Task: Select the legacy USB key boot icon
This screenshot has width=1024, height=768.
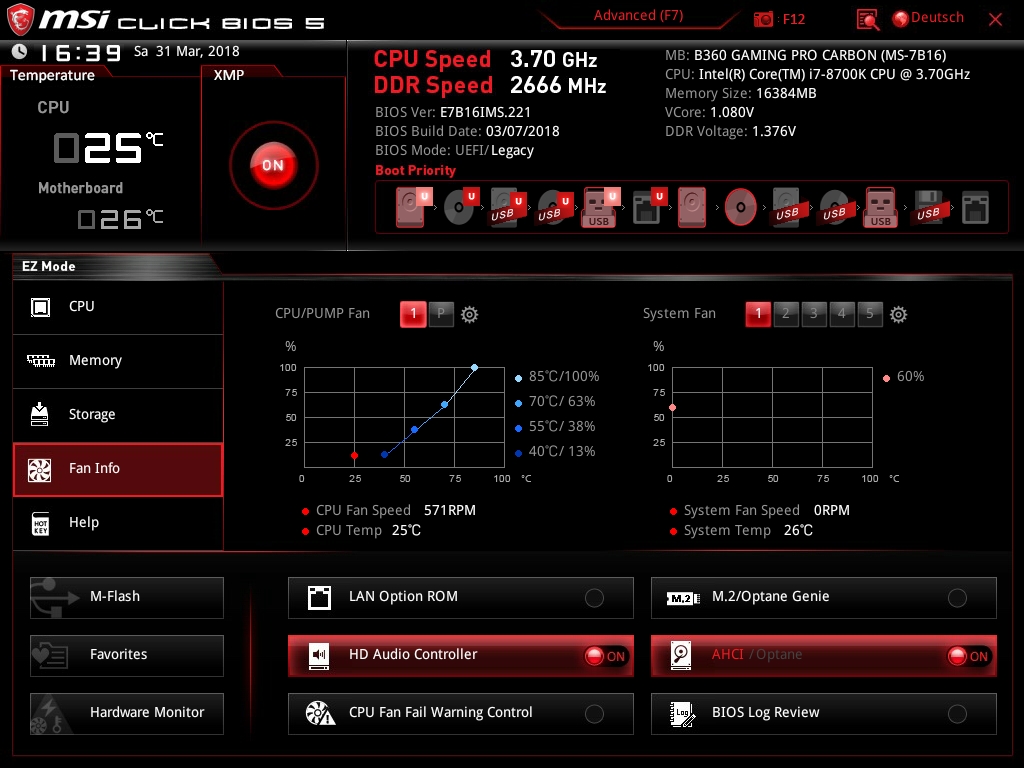Action: coord(881,207)
